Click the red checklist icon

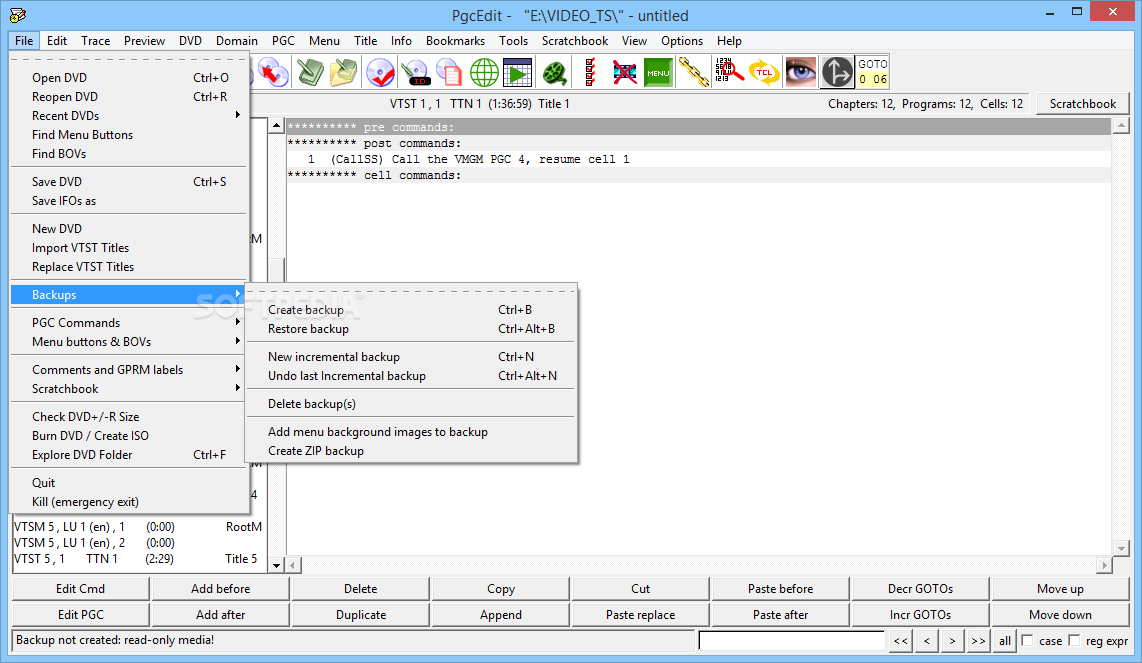pyautogui.click(x=590, y=72)
